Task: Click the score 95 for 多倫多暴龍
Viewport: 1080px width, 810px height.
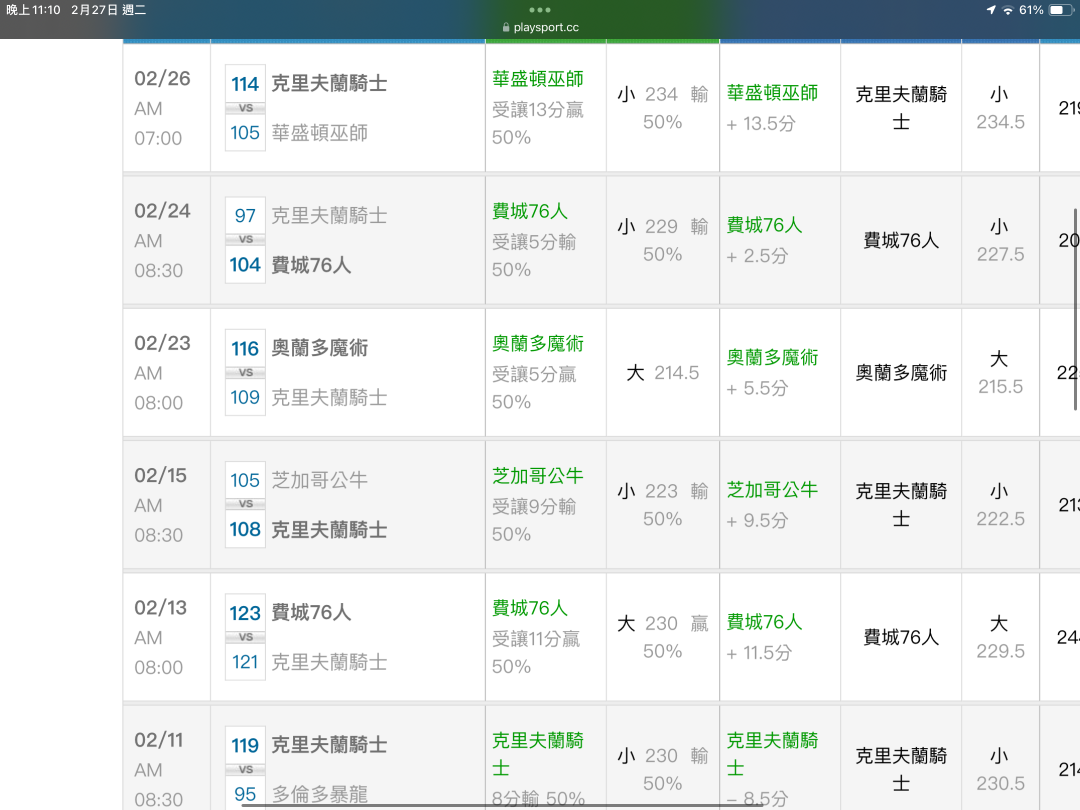Action: coord(245,794)
